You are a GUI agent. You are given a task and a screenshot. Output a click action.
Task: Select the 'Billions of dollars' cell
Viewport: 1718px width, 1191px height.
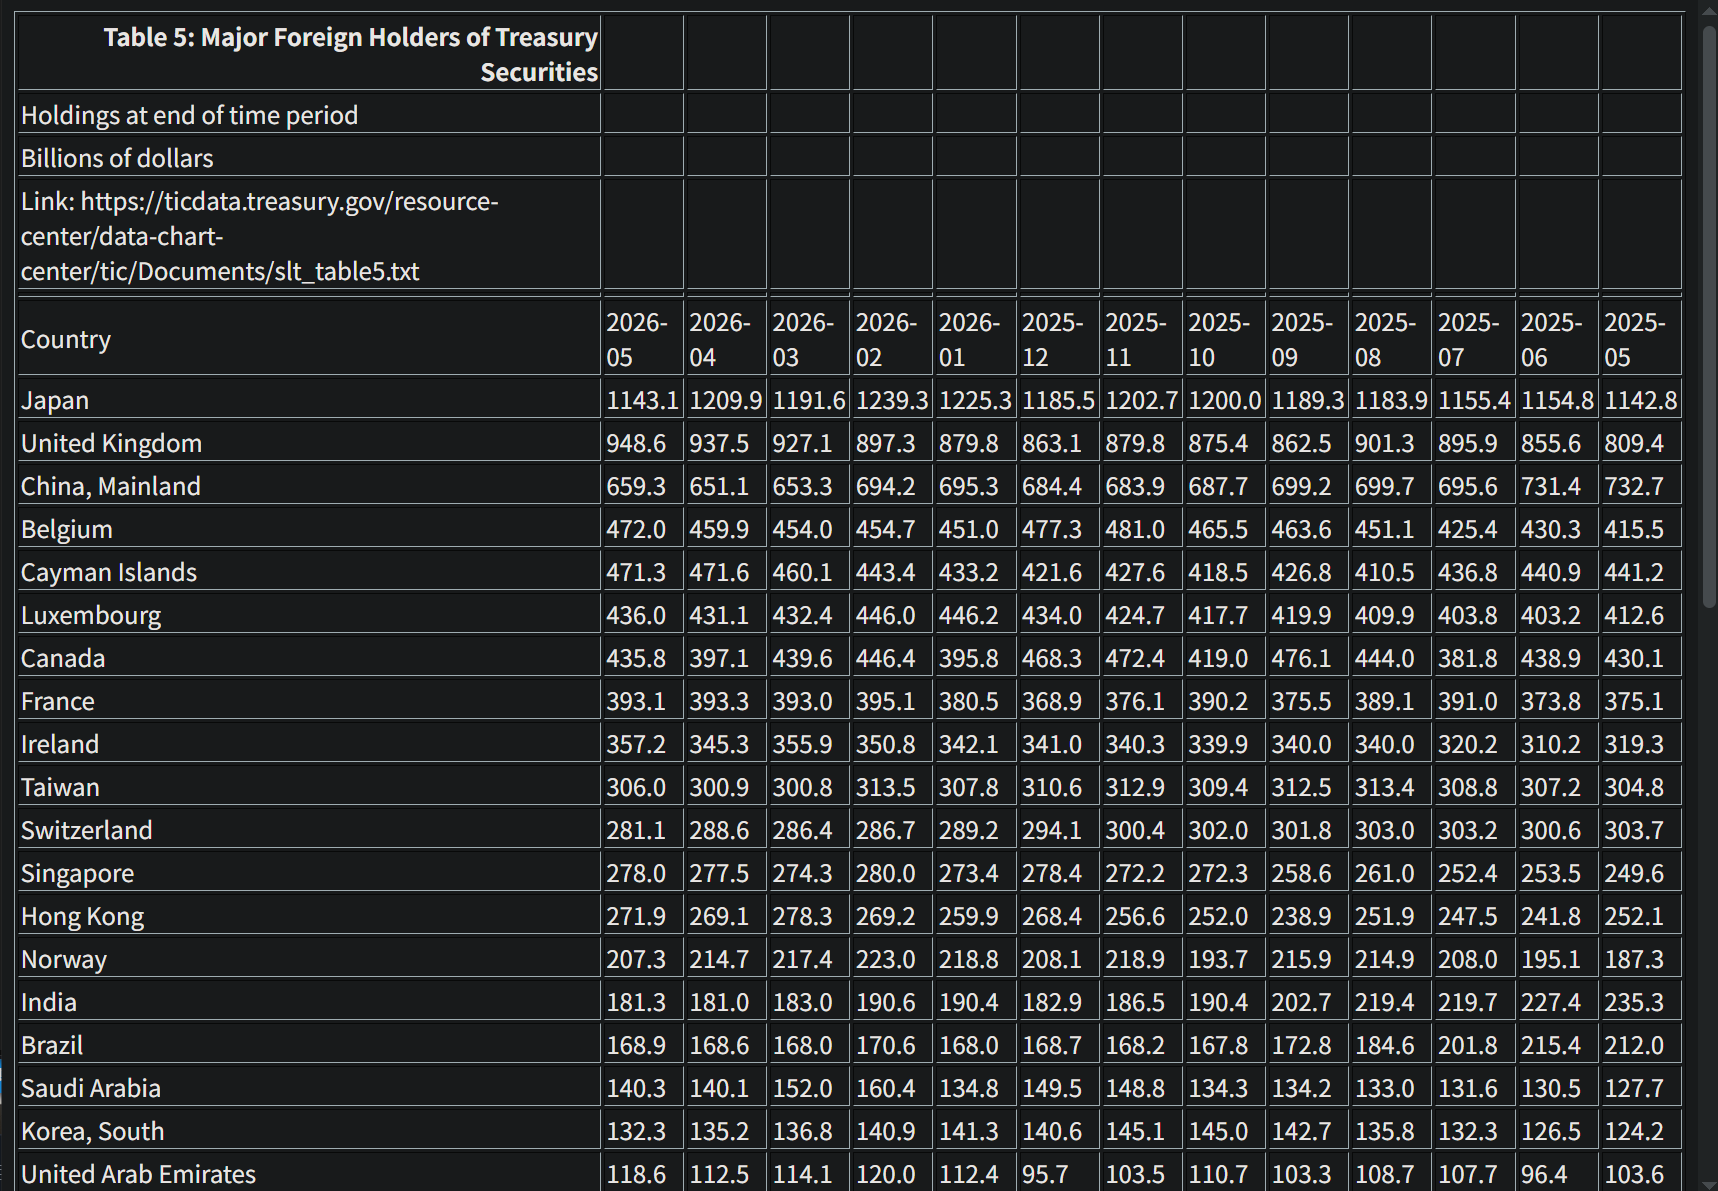click(309, 158)
